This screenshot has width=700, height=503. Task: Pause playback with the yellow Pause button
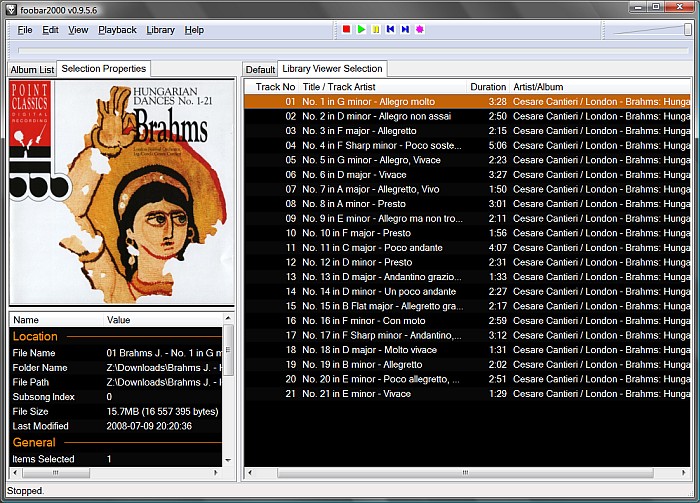click(x=376, y=29)
